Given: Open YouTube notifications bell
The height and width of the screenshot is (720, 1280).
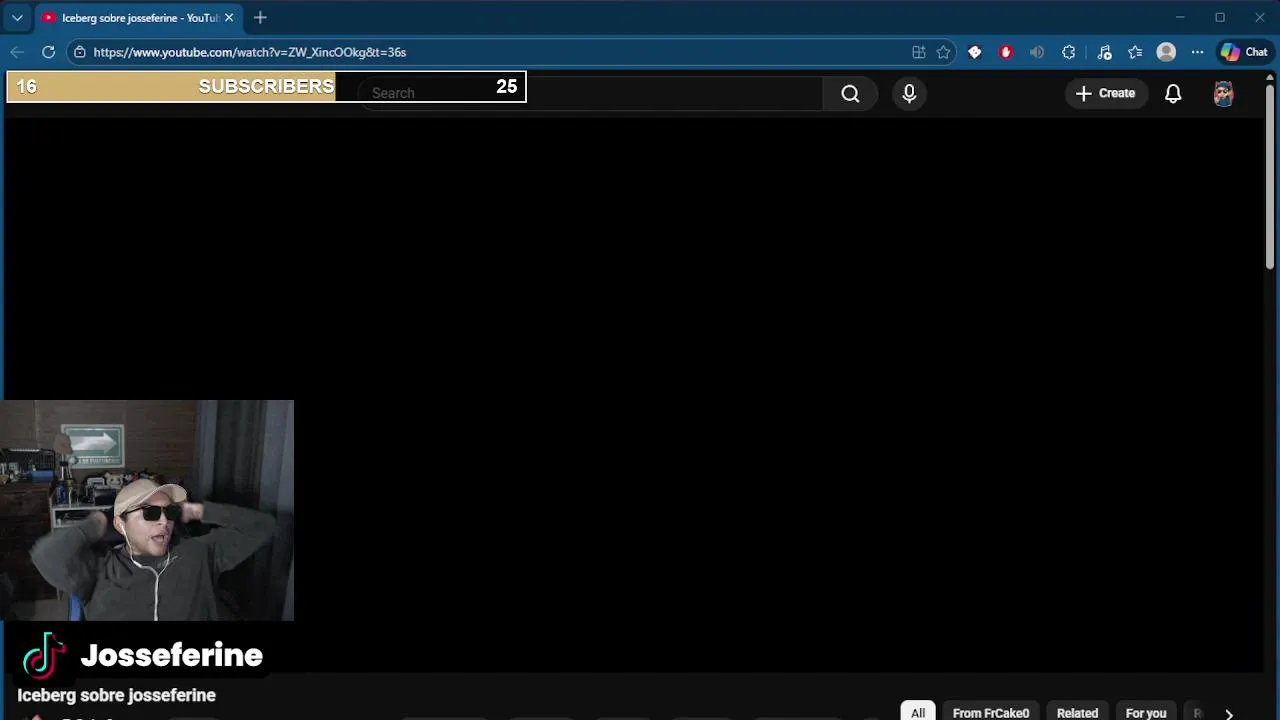Looking at the screenshot, I should [x=1173, y=93].
